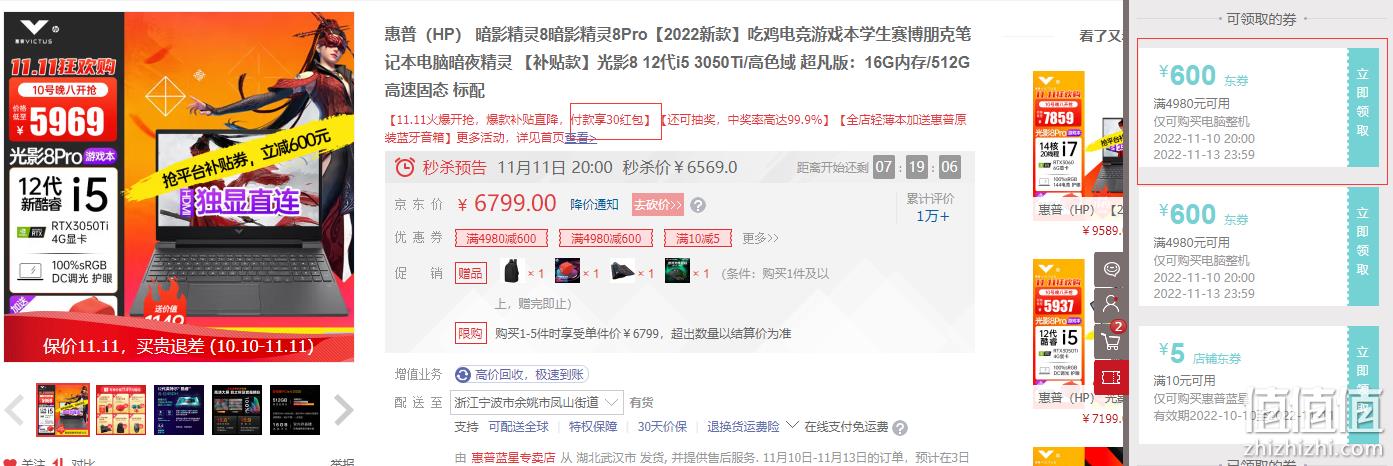This screenshot has height=466, width=1393.
Task: Open the coupon ticket sidebar icon
Action: pos(1111,376)
